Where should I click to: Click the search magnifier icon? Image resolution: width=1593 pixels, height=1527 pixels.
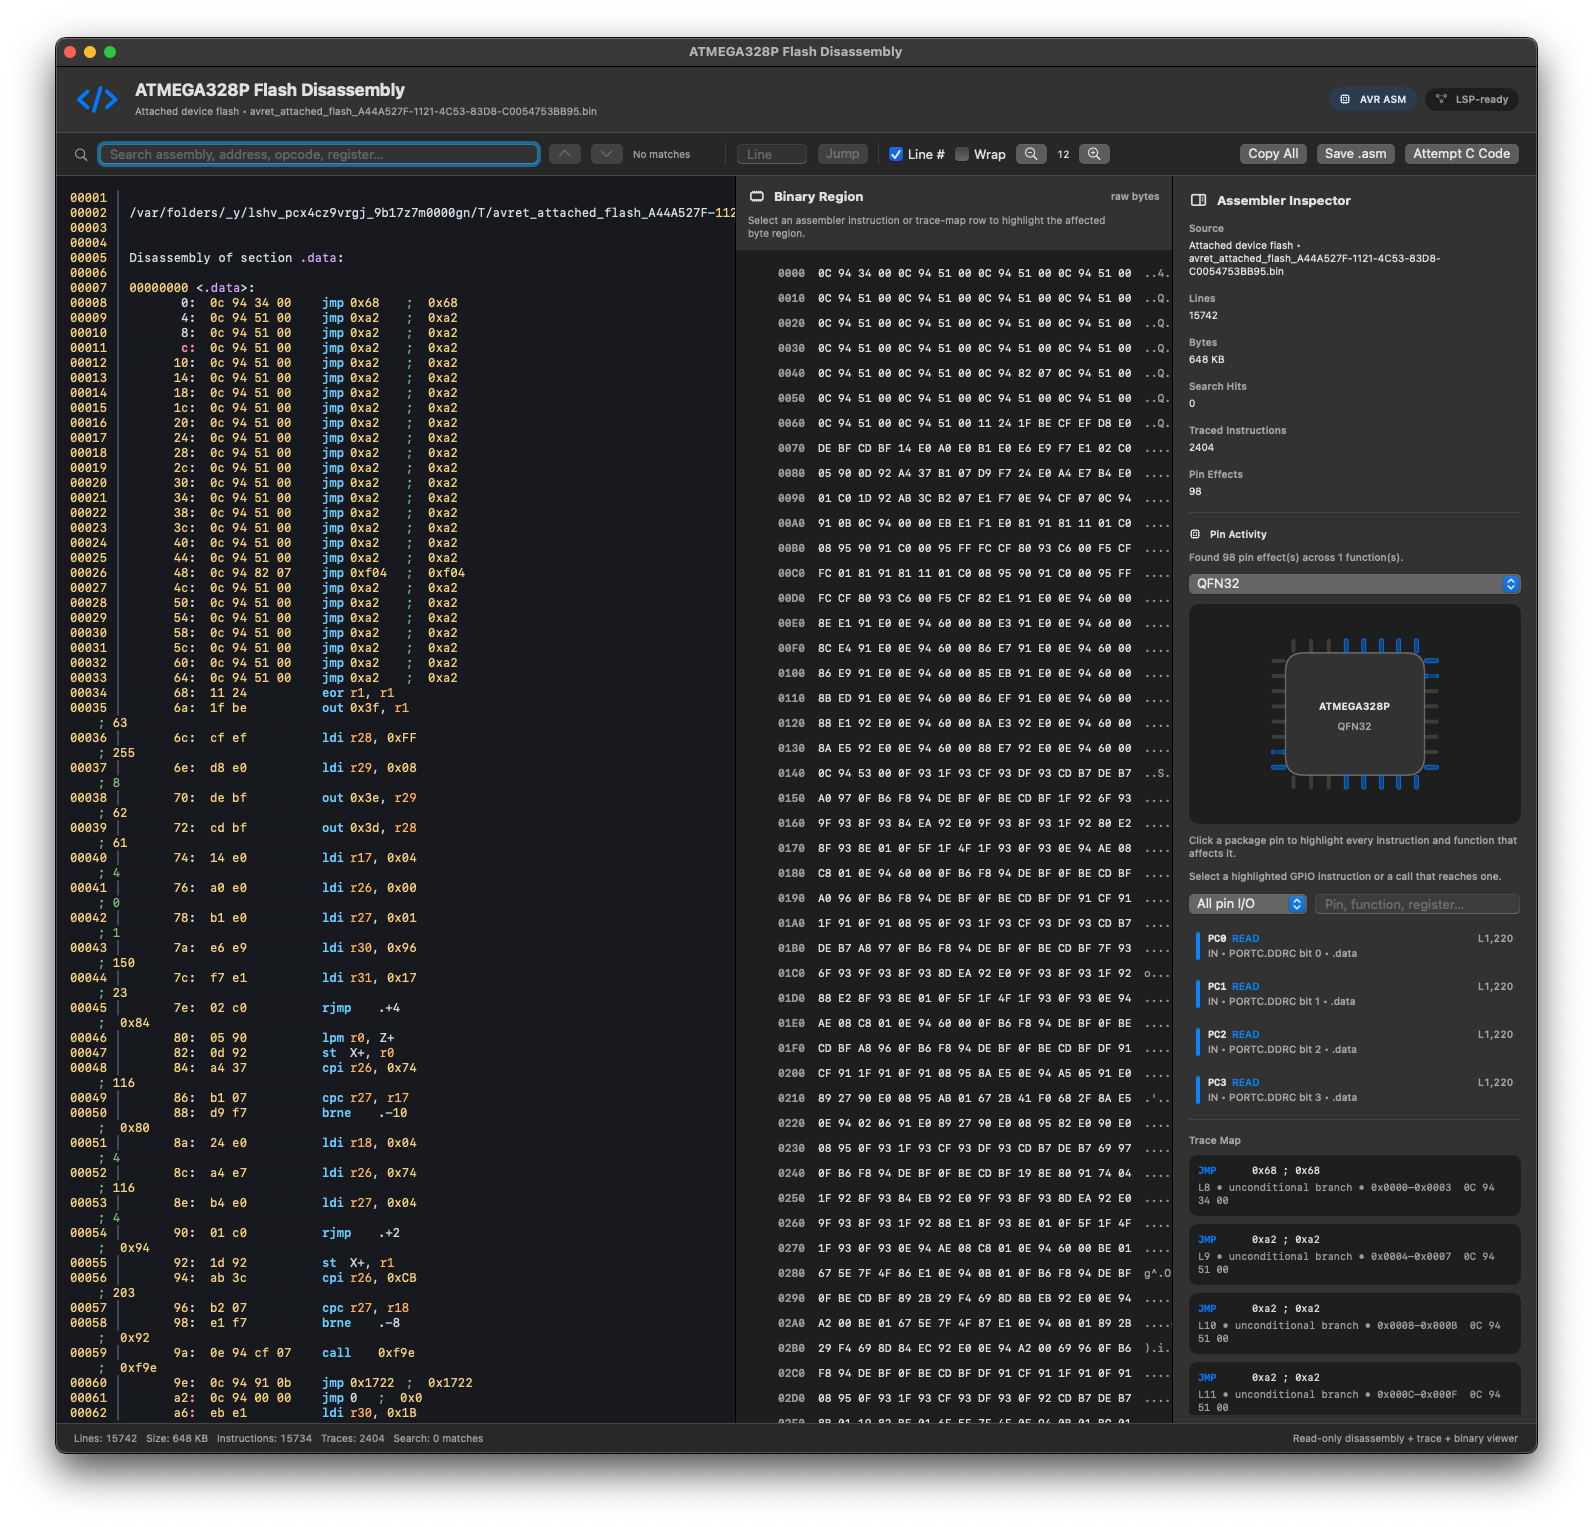(x=81, y=155)
